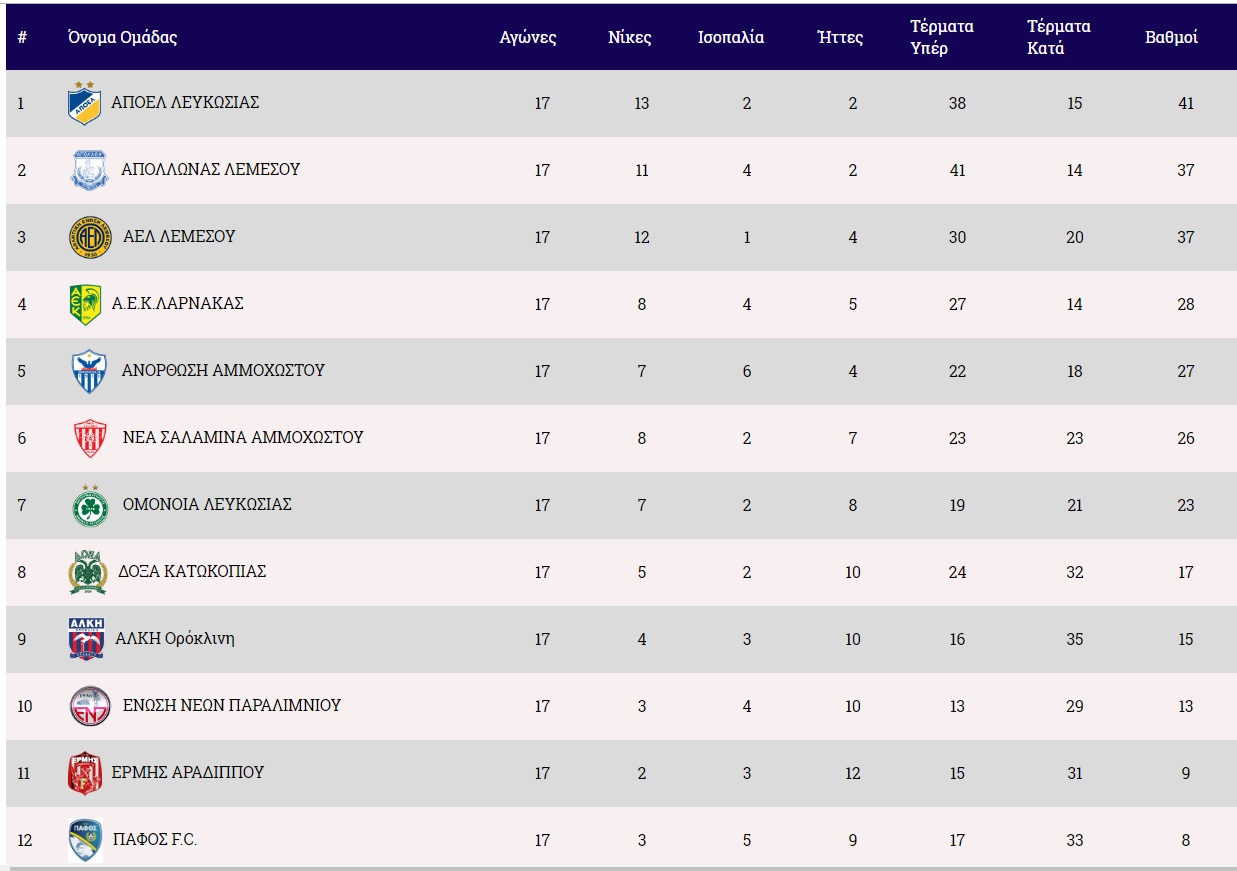This screenshot has height=871, width=1237.
Task: Click ΠΑΦΟΣ F.C.'s 8 points value
Action: [x=1186, y=840]
